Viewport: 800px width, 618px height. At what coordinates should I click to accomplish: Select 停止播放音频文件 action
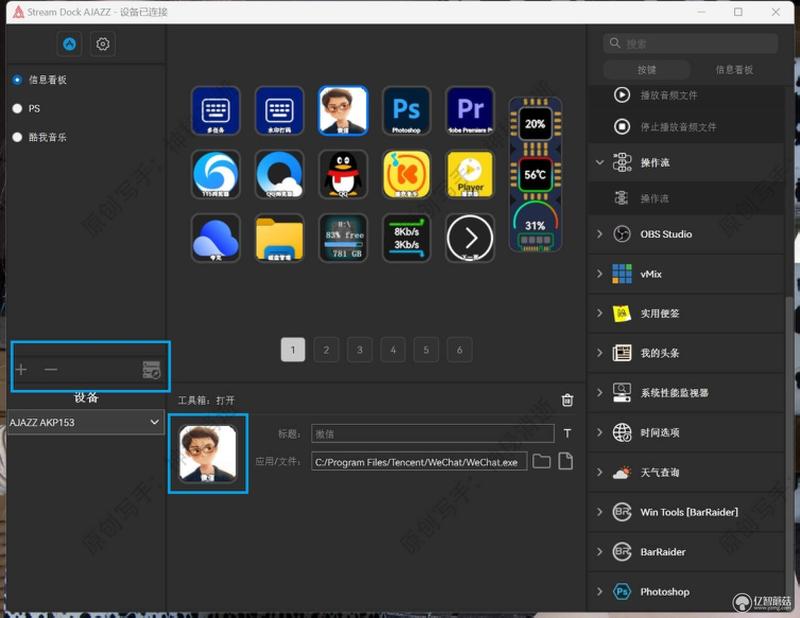pos(686,126)
